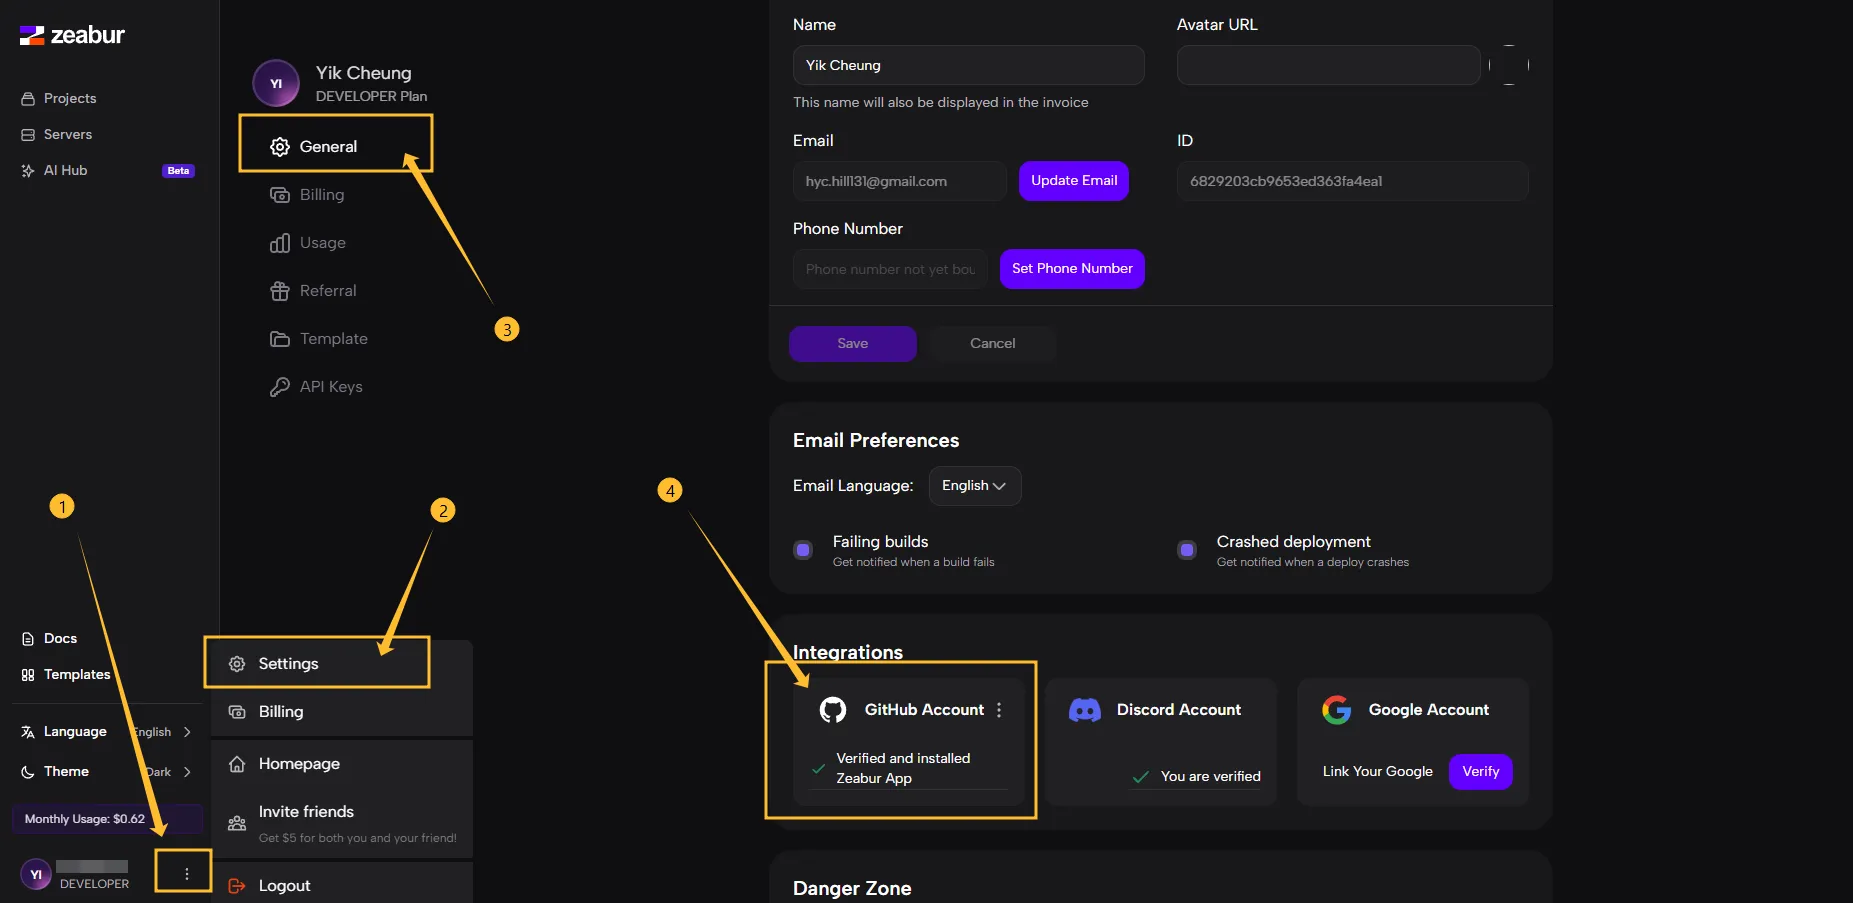Open the Projects section in the sidebar
The height and width of the screenshot is (903, 1853).
tap(70, 98)
